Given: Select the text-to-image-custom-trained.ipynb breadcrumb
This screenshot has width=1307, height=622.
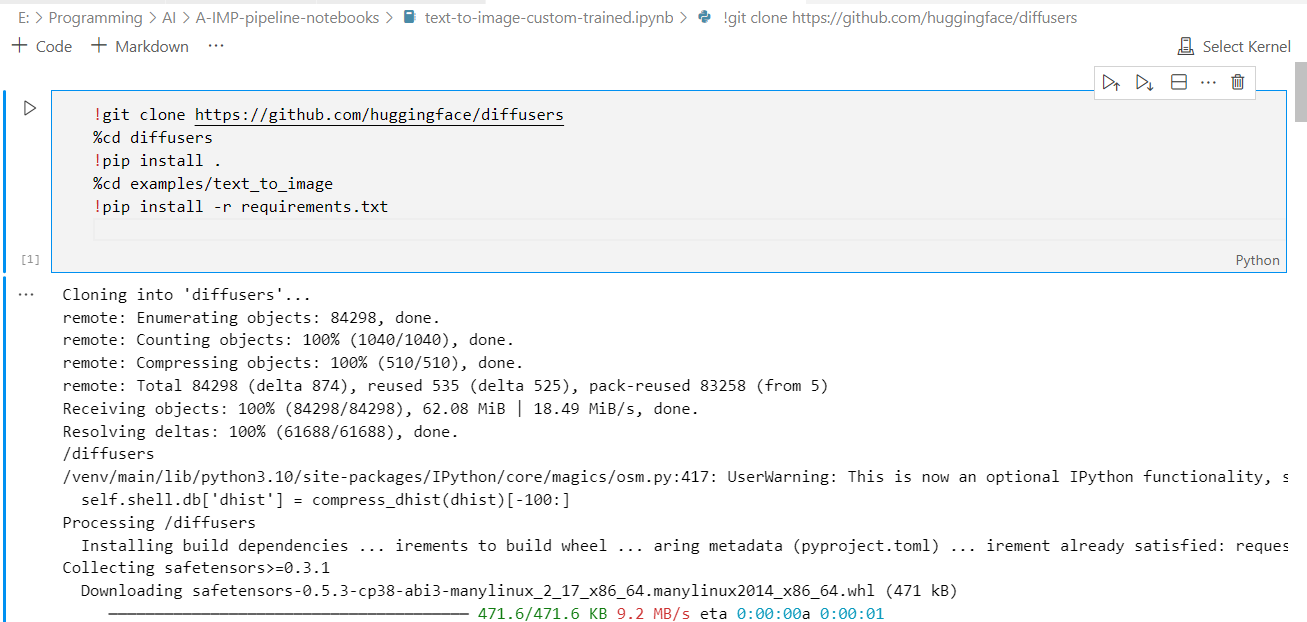Looking at the screenshot, I should click(538, 17).
